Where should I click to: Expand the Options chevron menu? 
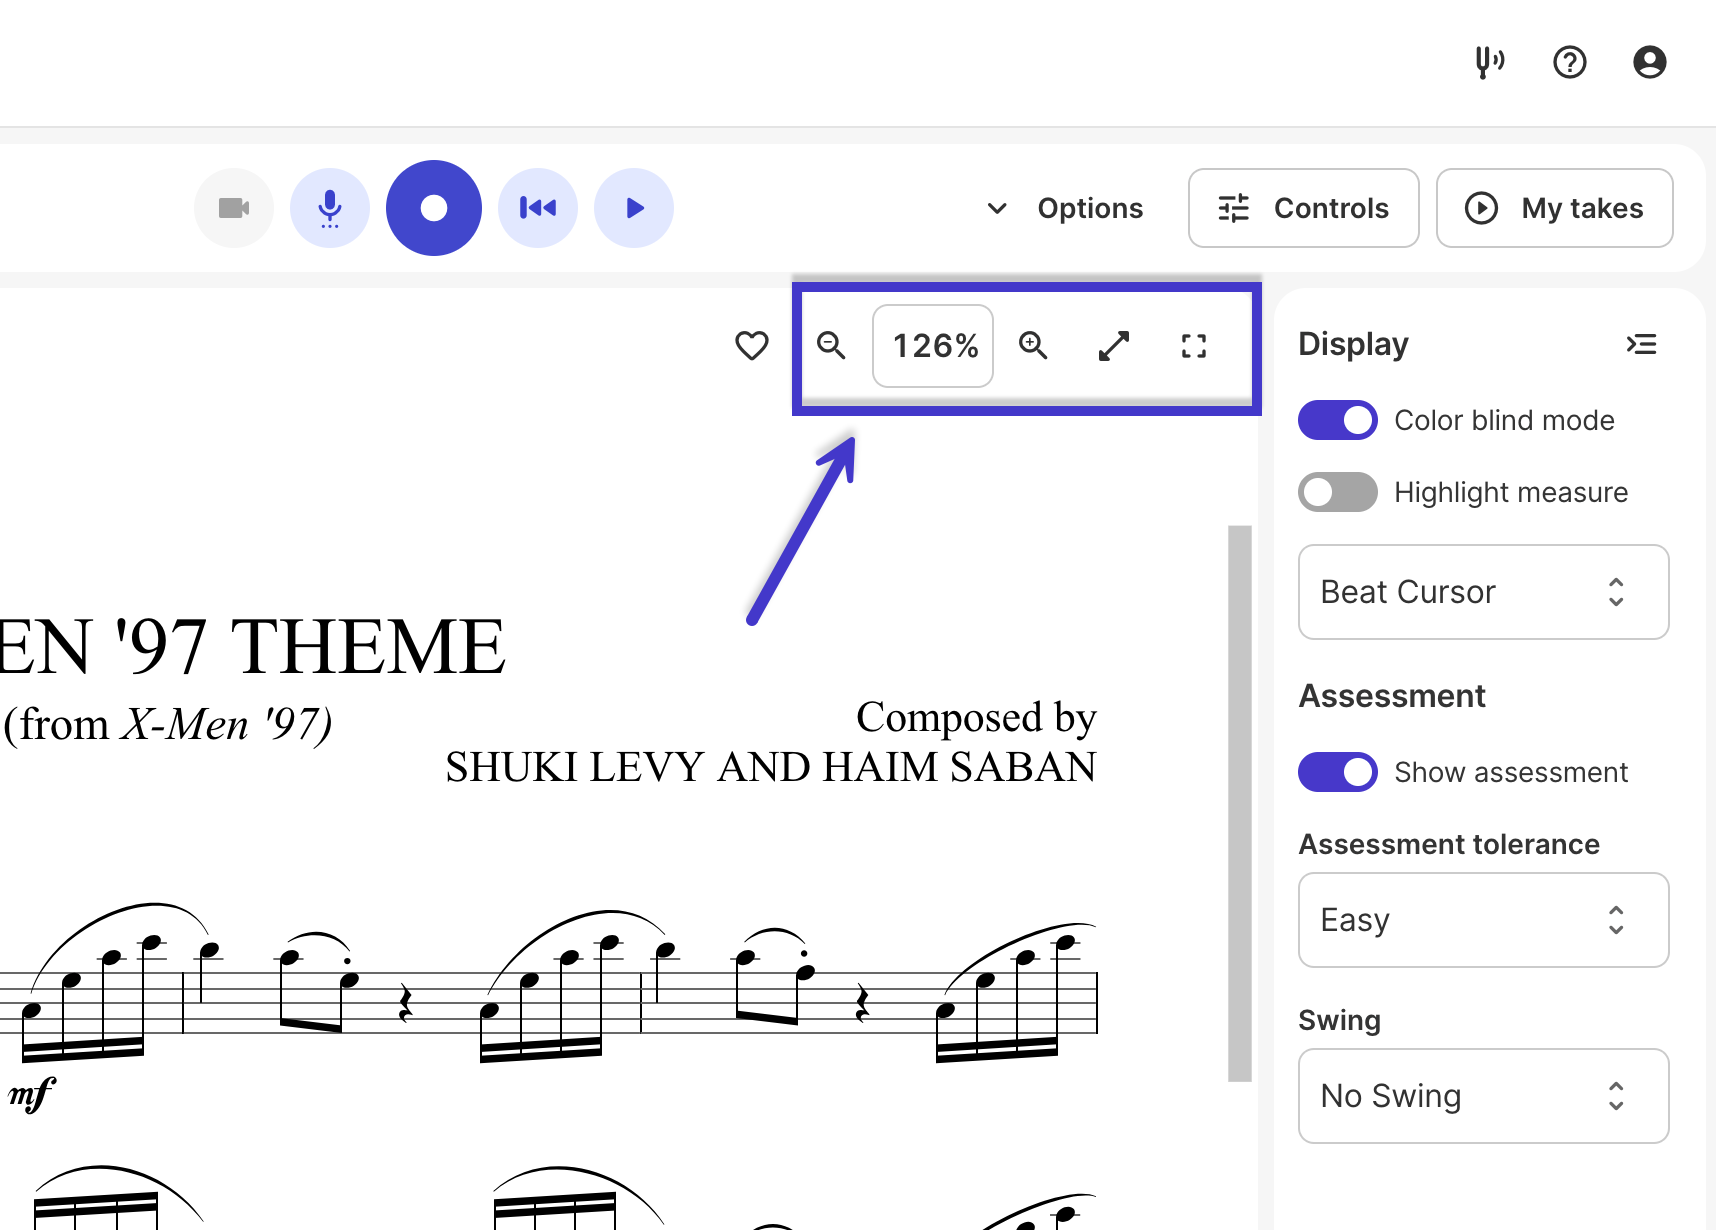[x=1065, y=208]
